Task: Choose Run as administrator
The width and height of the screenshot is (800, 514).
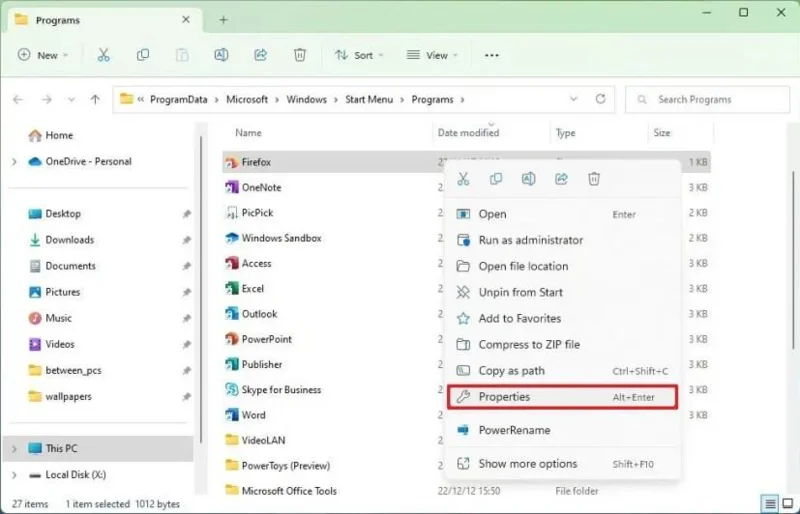Action: (563, 240)
